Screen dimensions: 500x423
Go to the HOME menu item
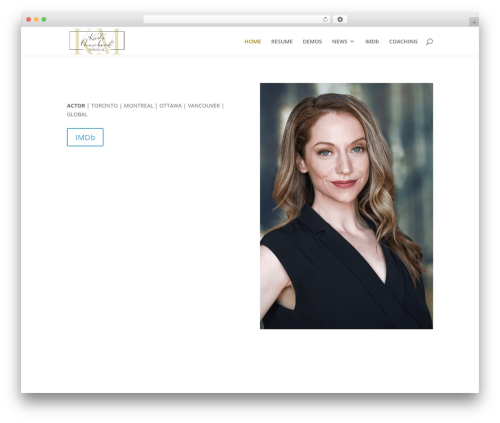tap(253, 41)
